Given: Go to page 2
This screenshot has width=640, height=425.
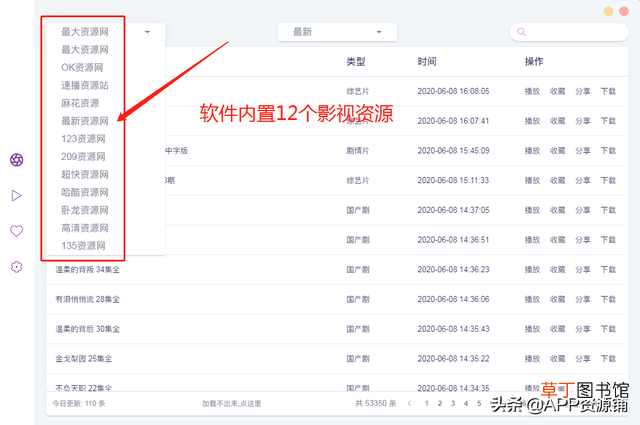Looking at the screenshot, I should 440,403.
